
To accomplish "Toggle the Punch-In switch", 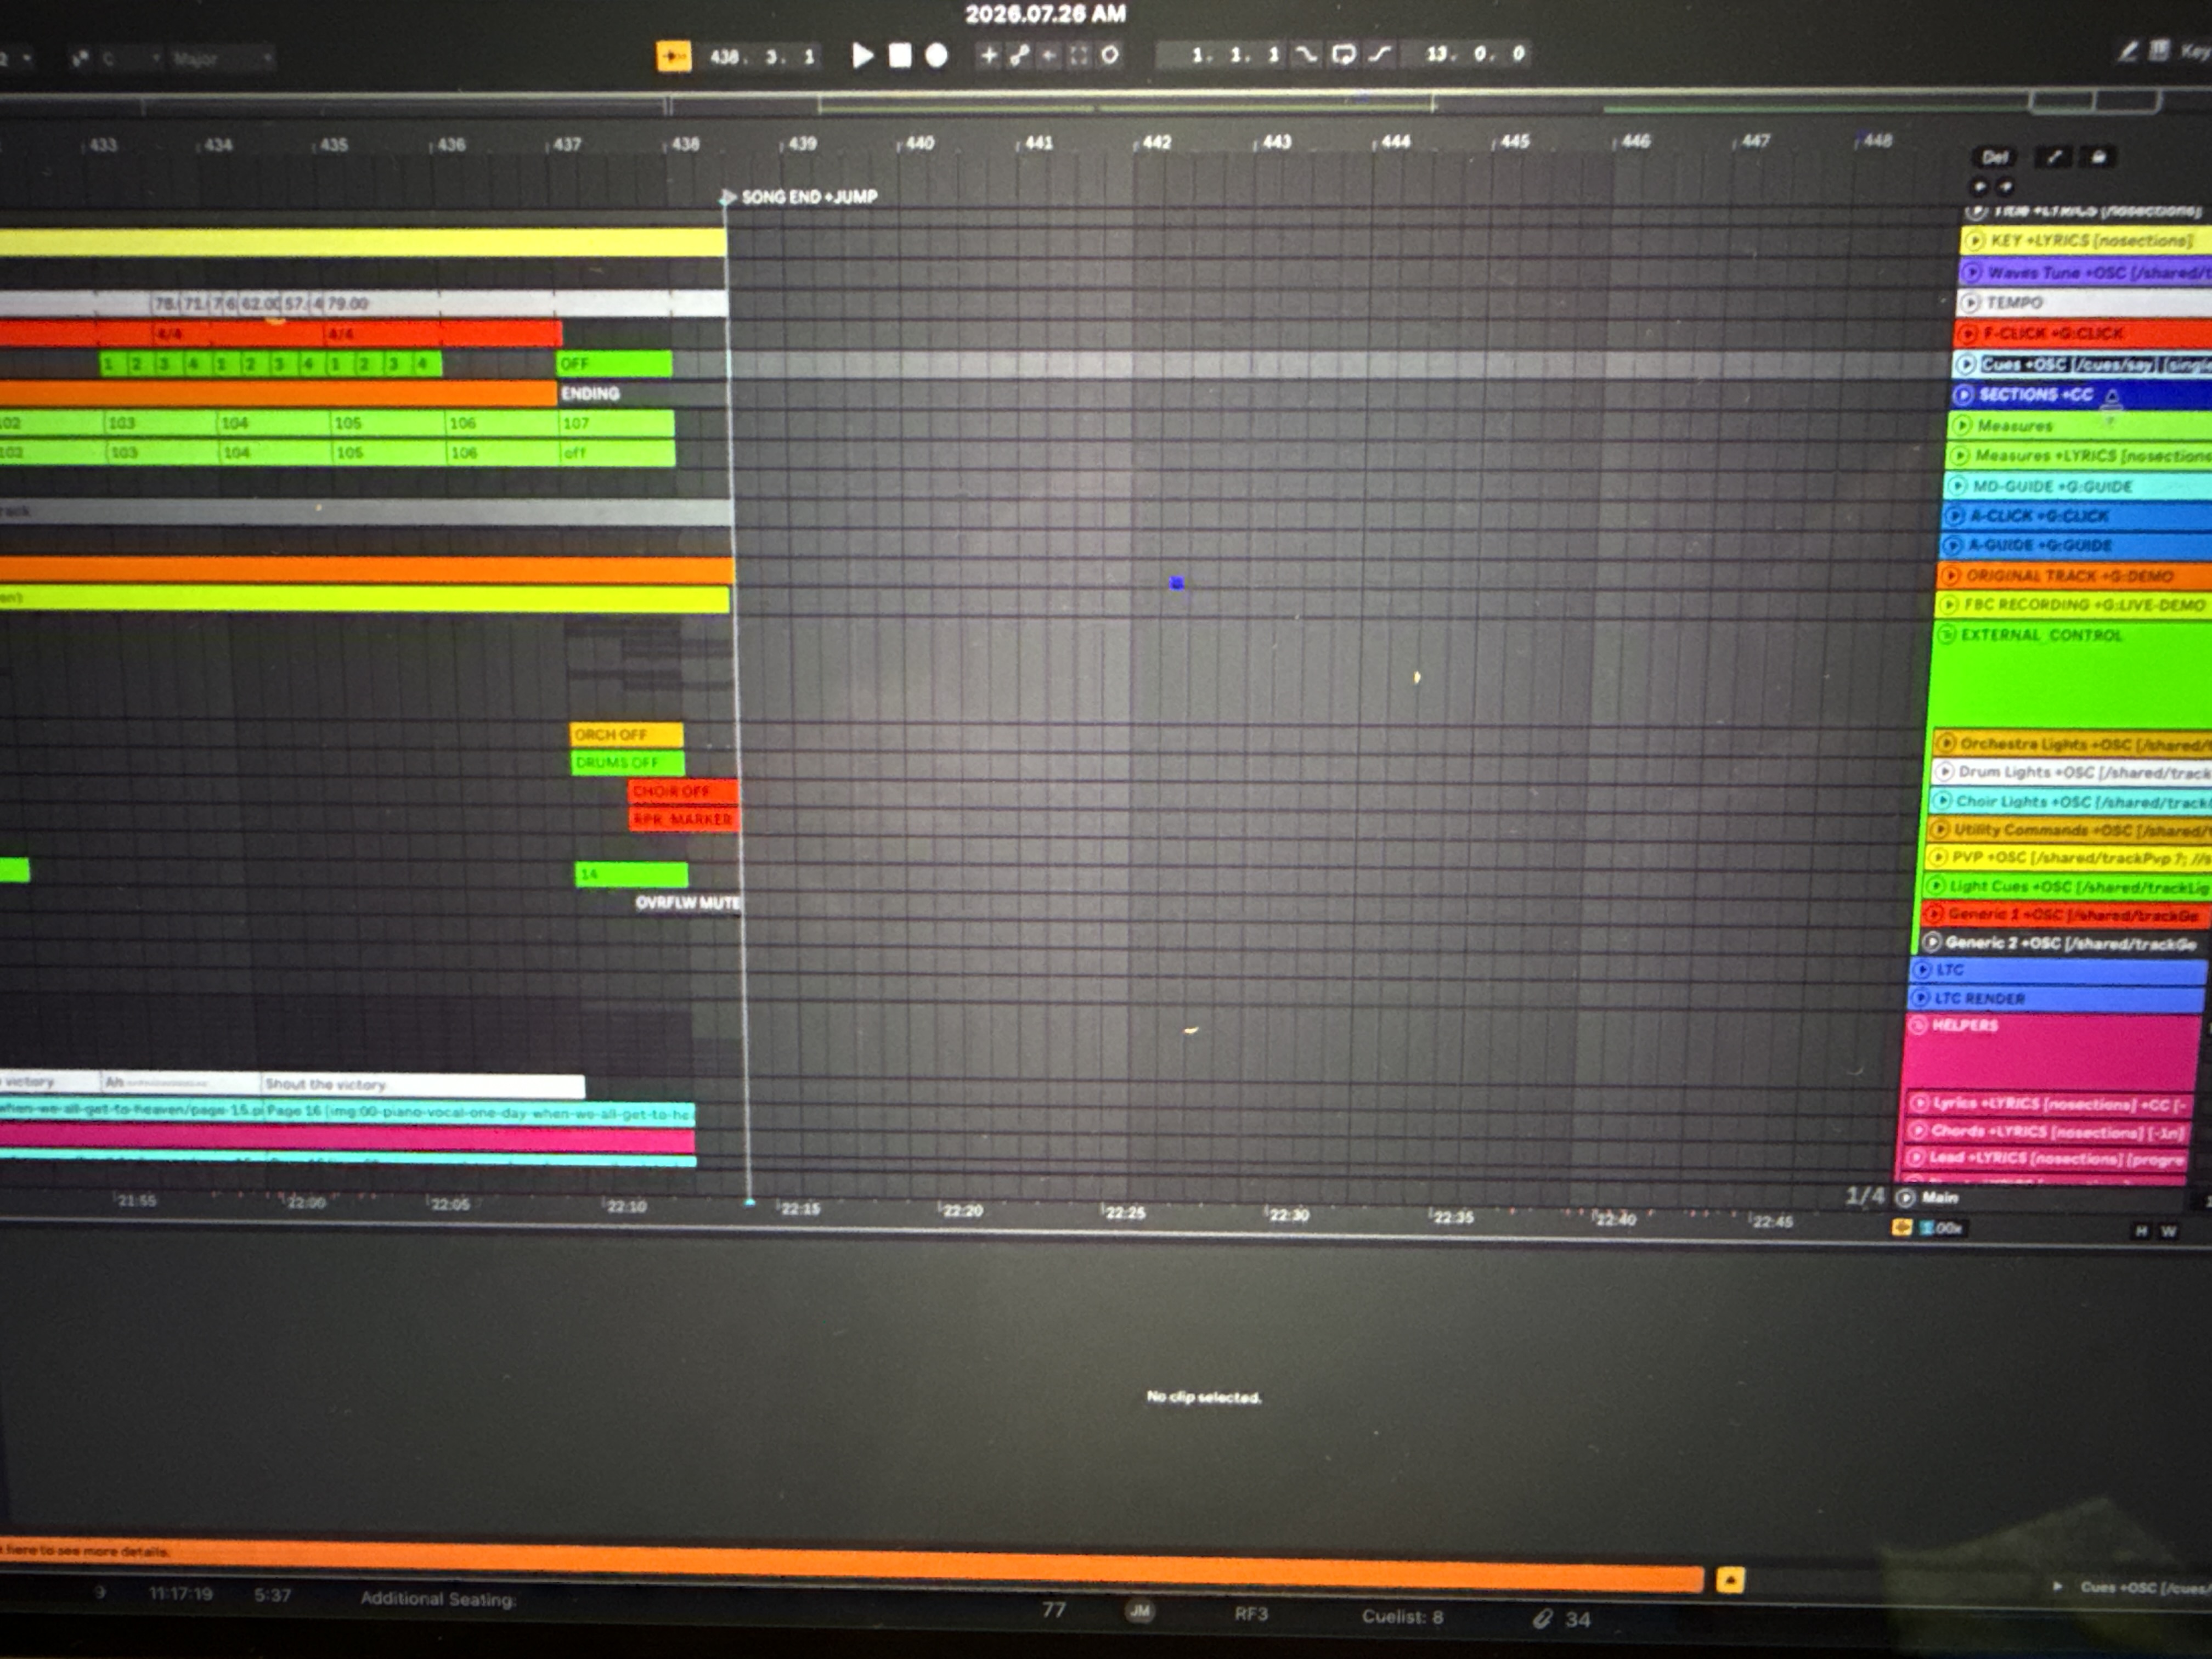I will (1306, 54).
